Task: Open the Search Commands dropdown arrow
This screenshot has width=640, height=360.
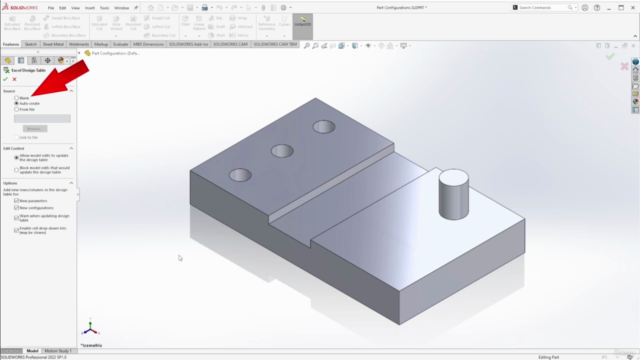Action: (x=576, y=7)
